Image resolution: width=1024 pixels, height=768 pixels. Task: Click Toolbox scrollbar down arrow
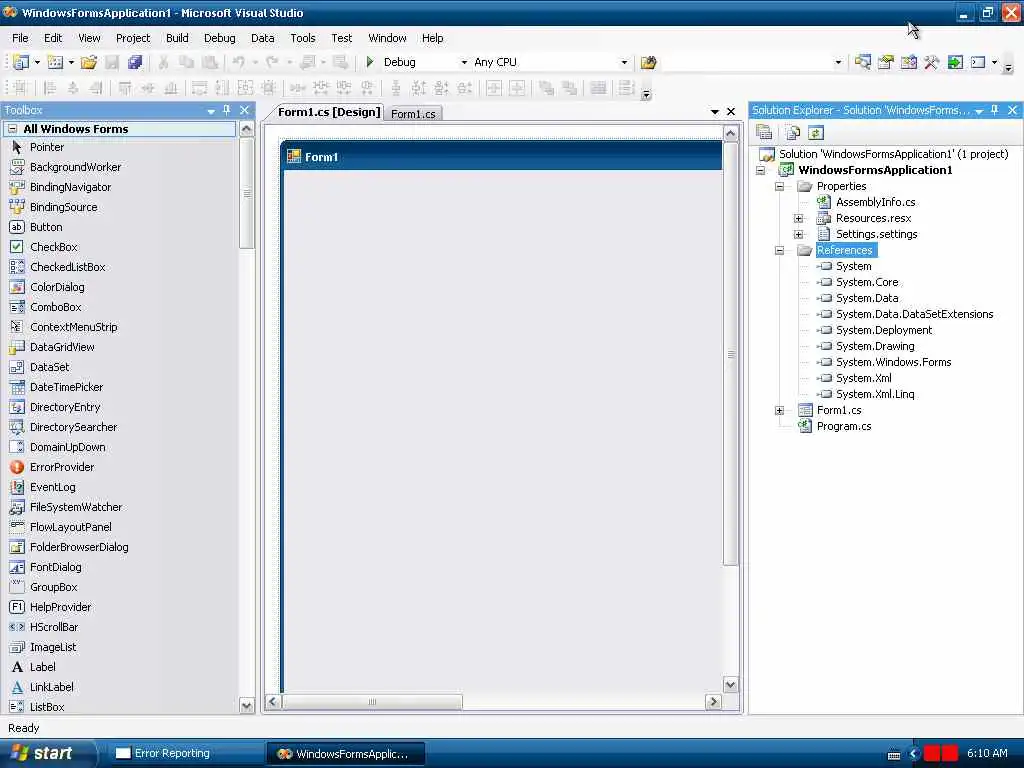click(246, 706)
